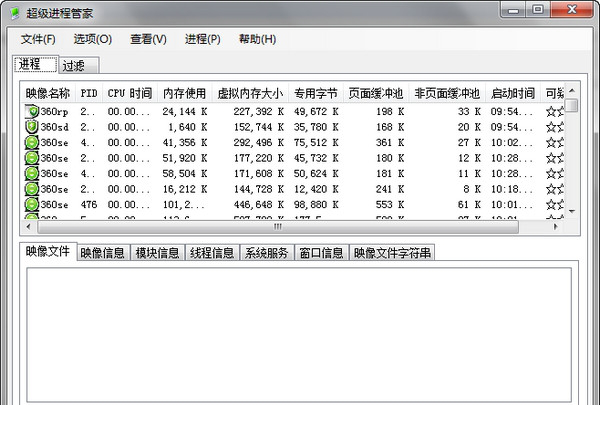Screen dimensions: 600x421
Task: Click icon of 360se row with 16,212 K
Action: (32, 189)
